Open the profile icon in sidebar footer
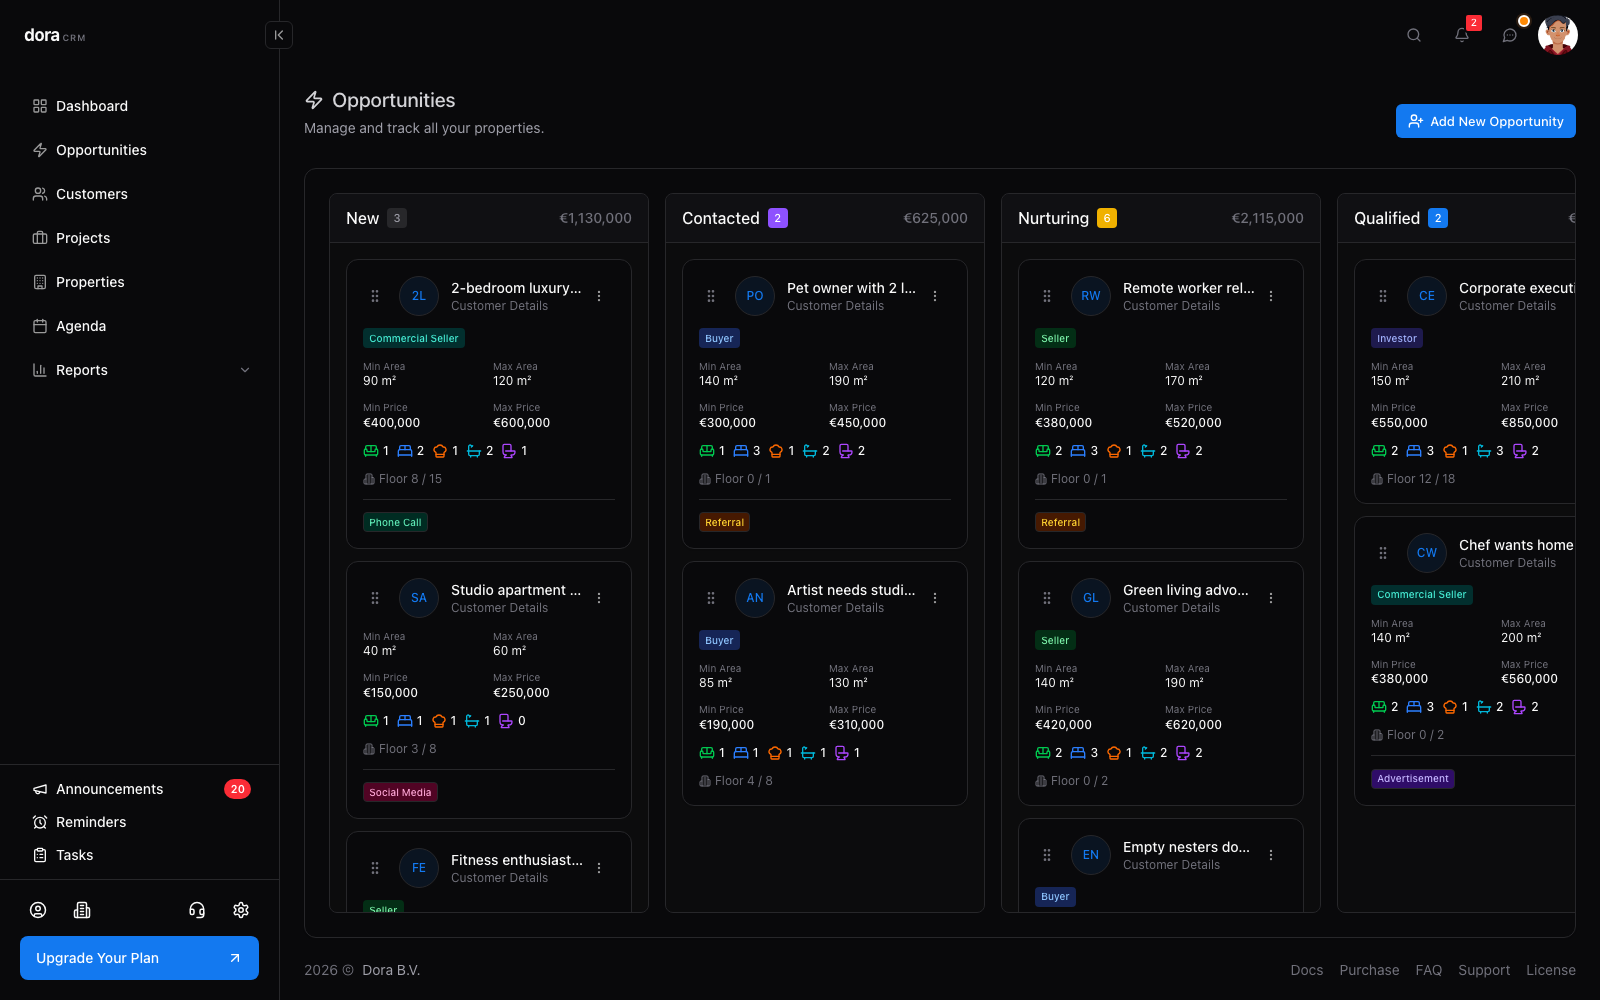1600x1000 pixels. pos(38,910)
